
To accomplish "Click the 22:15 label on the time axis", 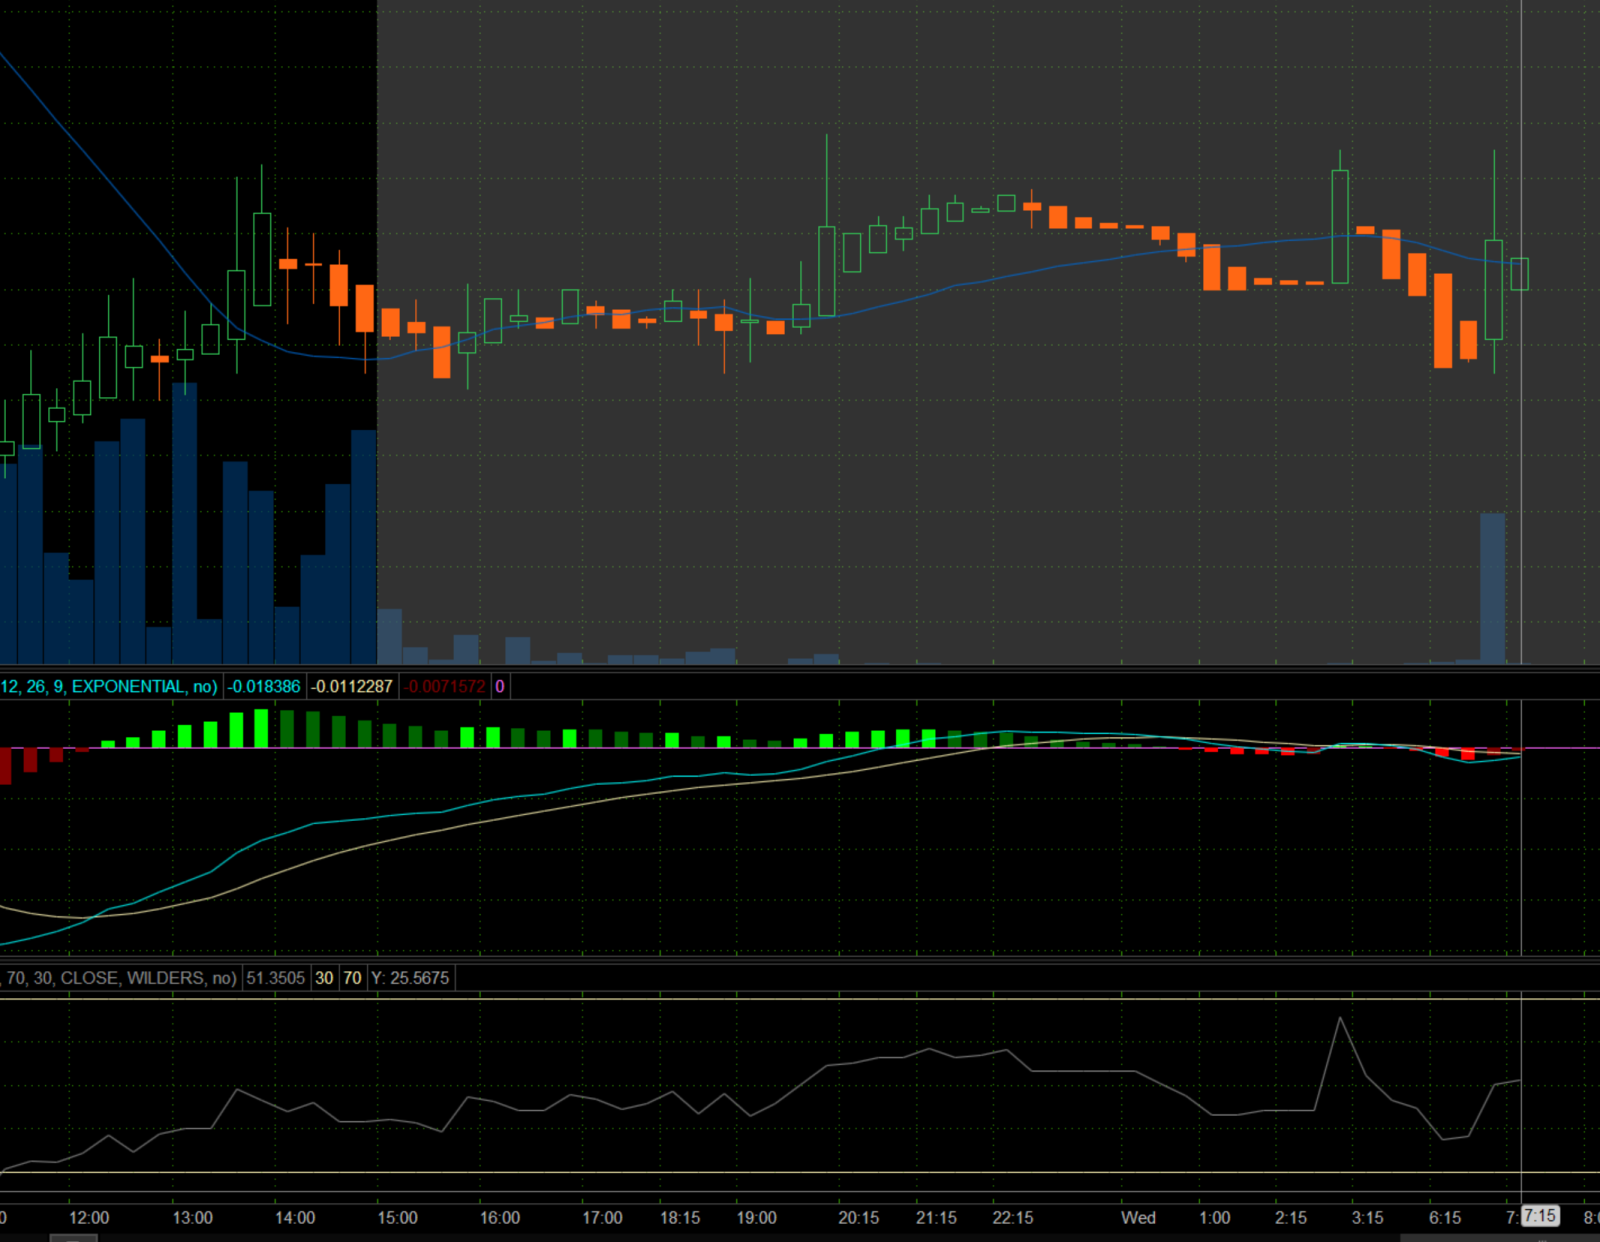I will [1013, 1217].
